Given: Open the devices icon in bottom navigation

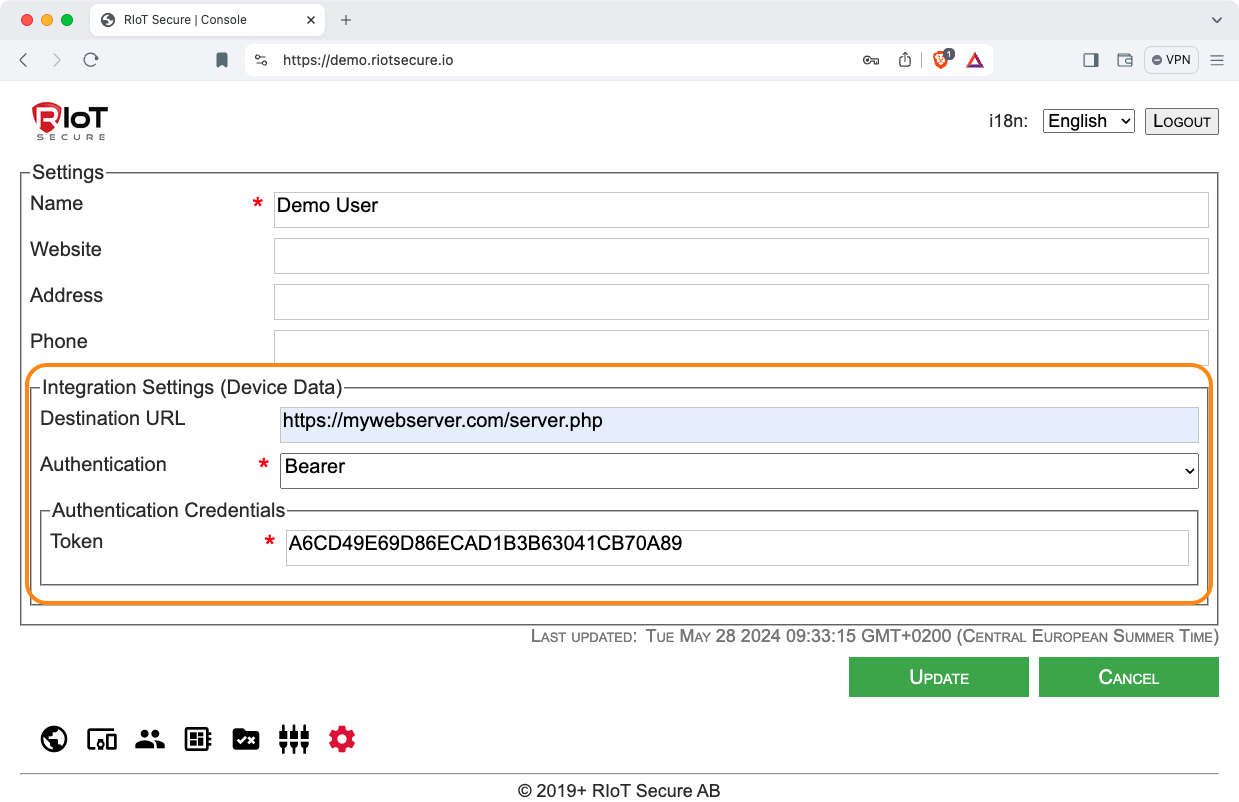Looking at the screenshot, I should (102, 739).
